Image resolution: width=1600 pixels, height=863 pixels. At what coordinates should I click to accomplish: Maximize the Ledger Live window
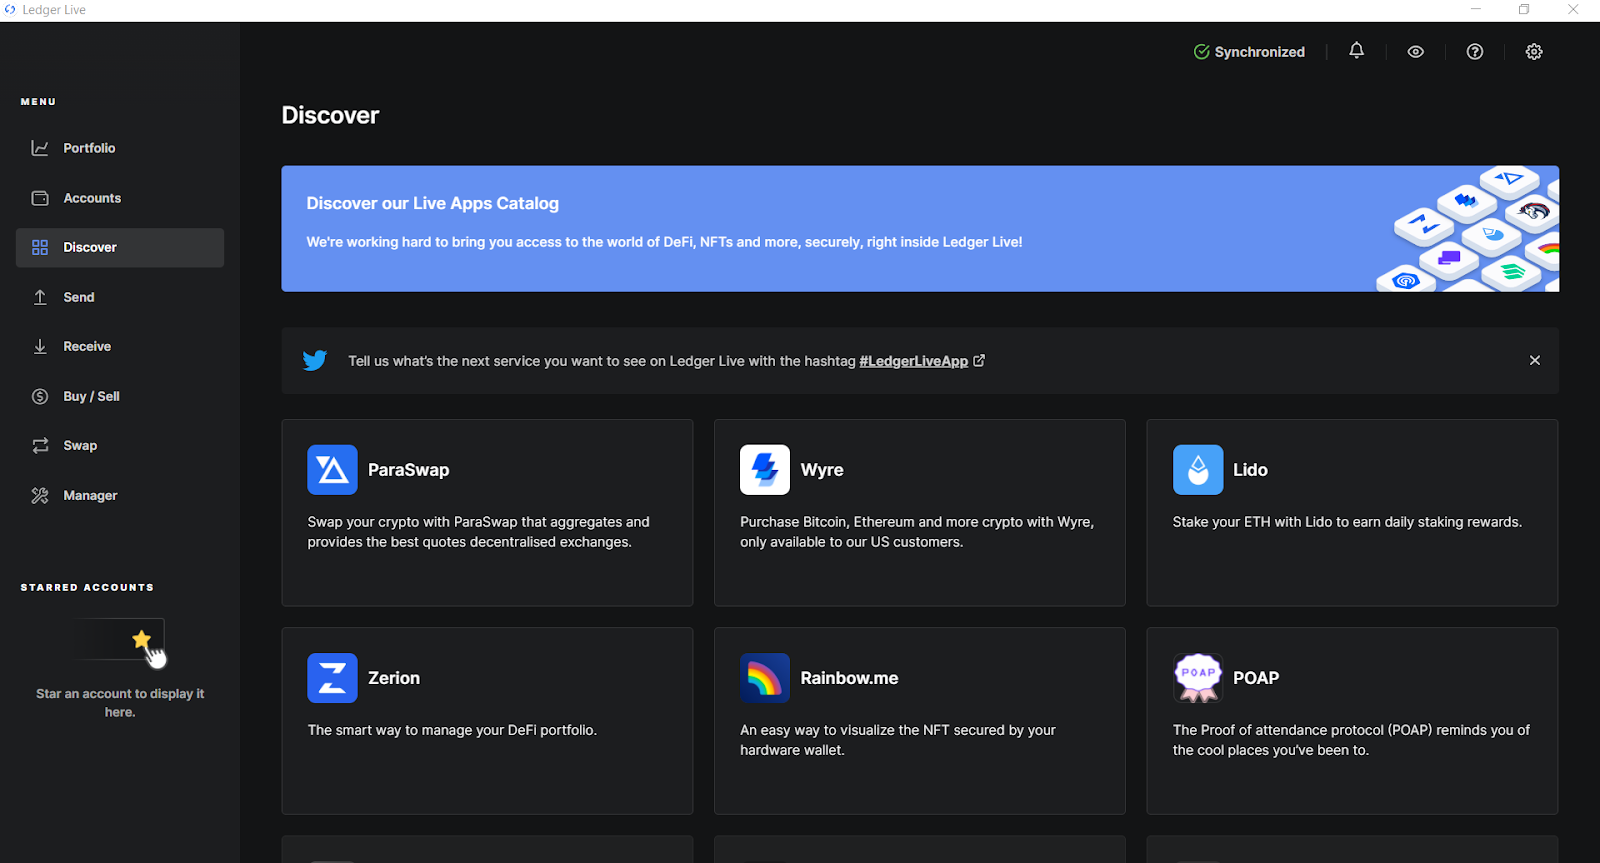click(1524, 10)
